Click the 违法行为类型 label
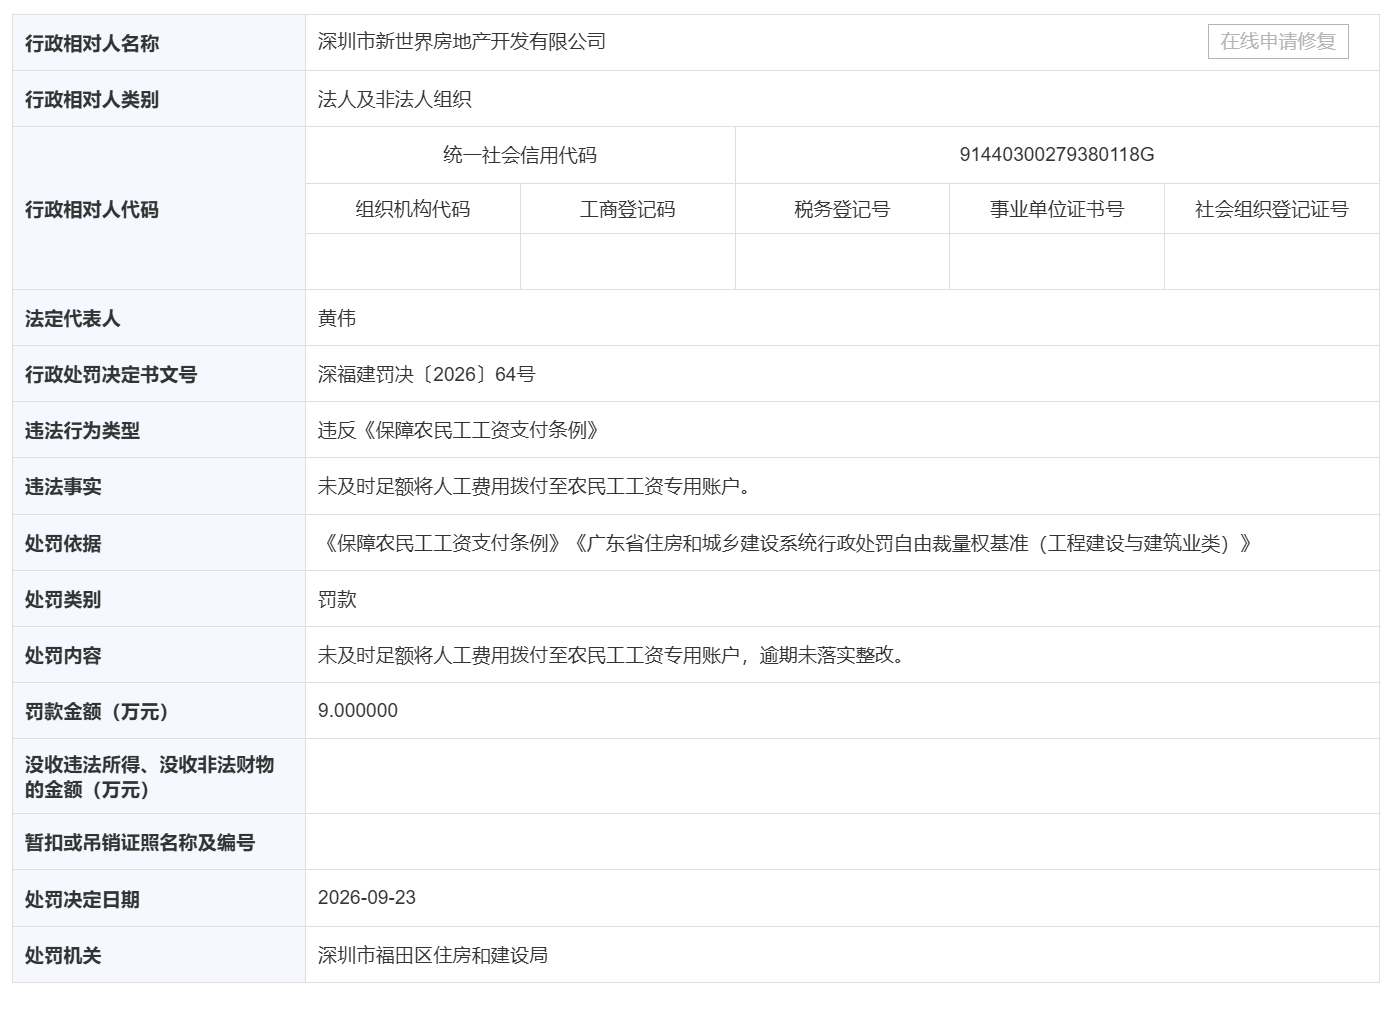 (x=82, y=431)
